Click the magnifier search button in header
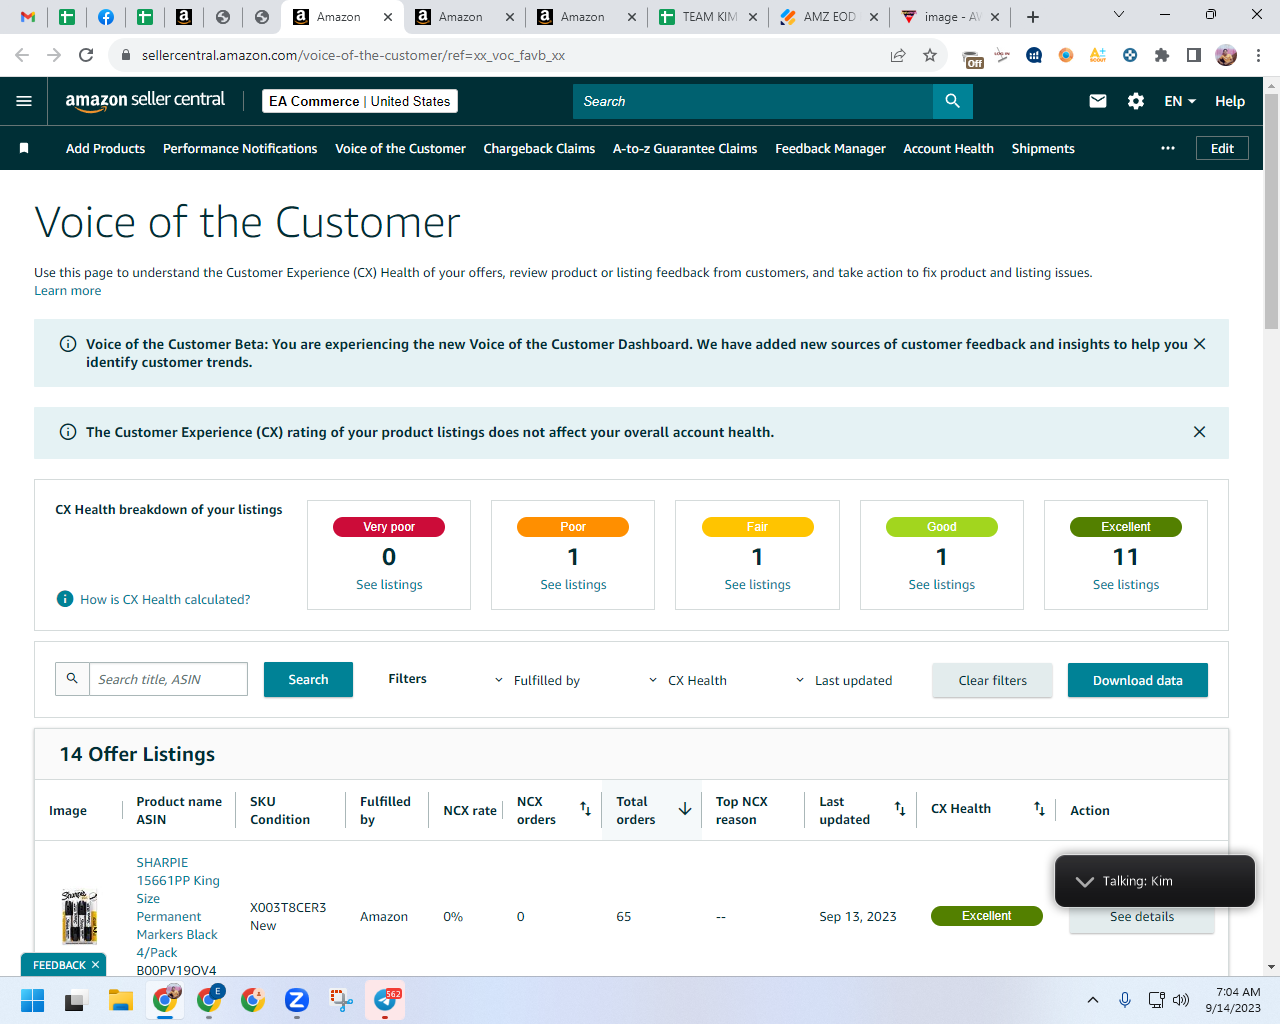This screenshot has height=1024, width=1280. [x=952, y=101]
